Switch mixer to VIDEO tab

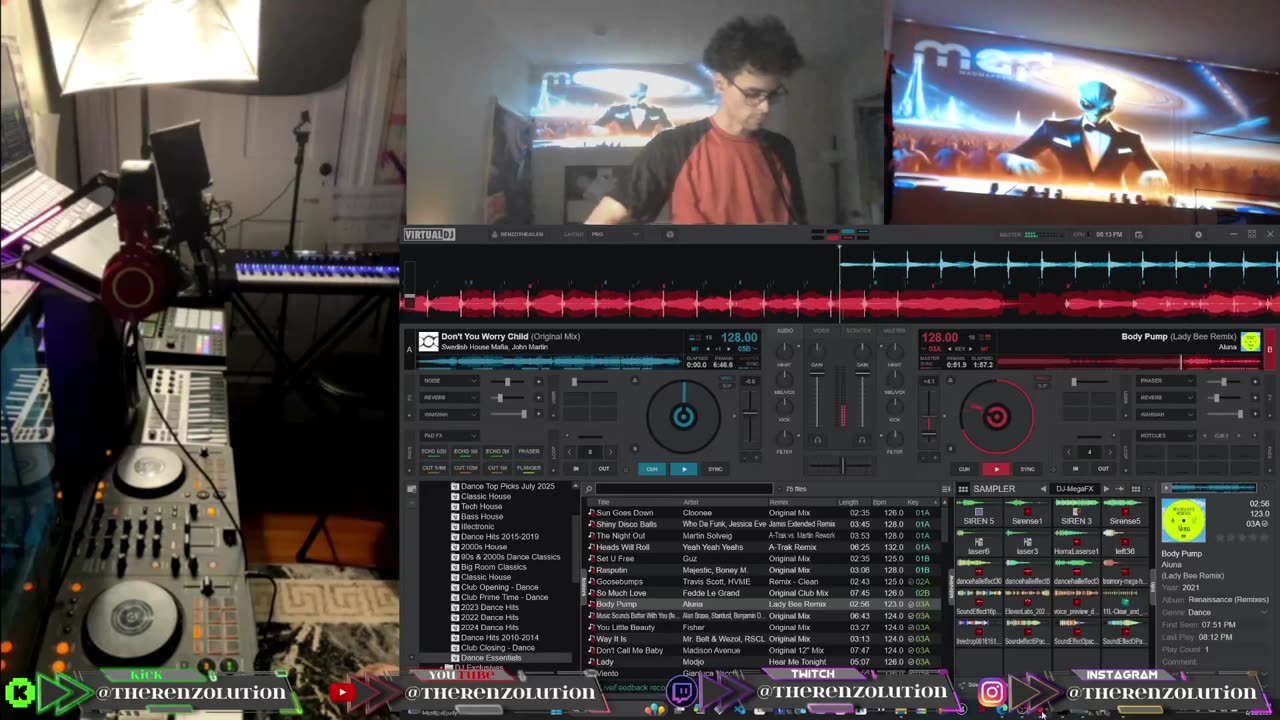821,330
